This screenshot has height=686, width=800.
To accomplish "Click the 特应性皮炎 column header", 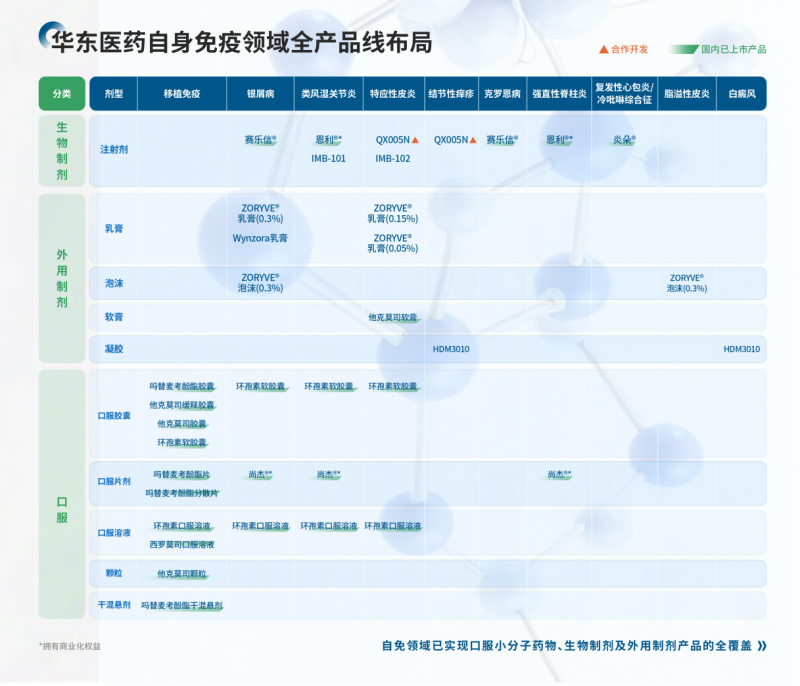I will [393, 94].
